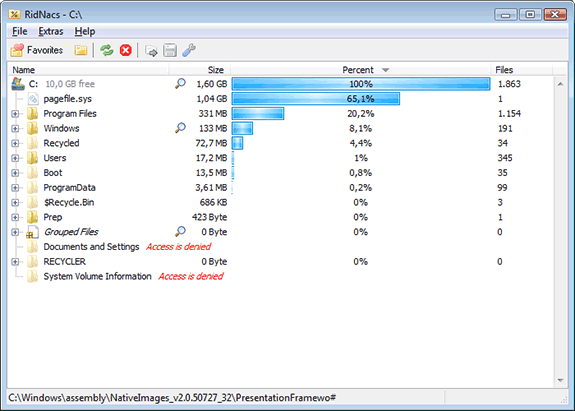This screenshot has width=575, height=411.
Task: Click magnifier icon beside Grouped Files
Action: point(180,231)
